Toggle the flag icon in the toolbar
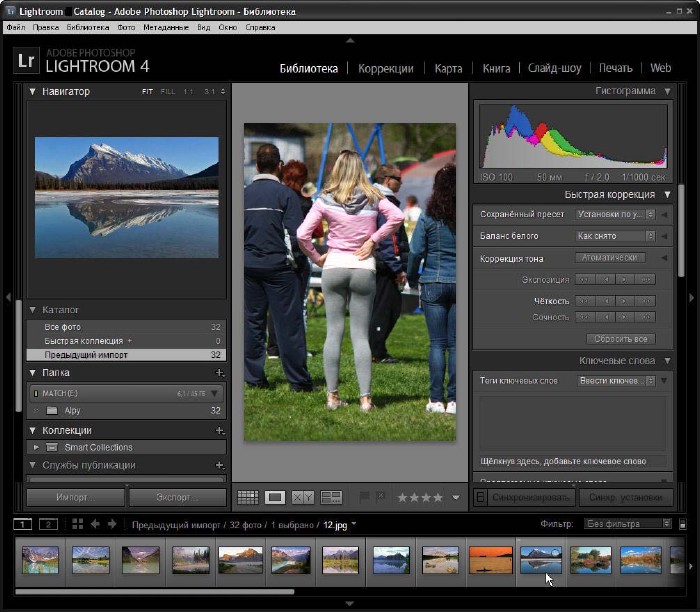Image resolution: width=700 pixels, height=612 pixels. coord(365,497)
